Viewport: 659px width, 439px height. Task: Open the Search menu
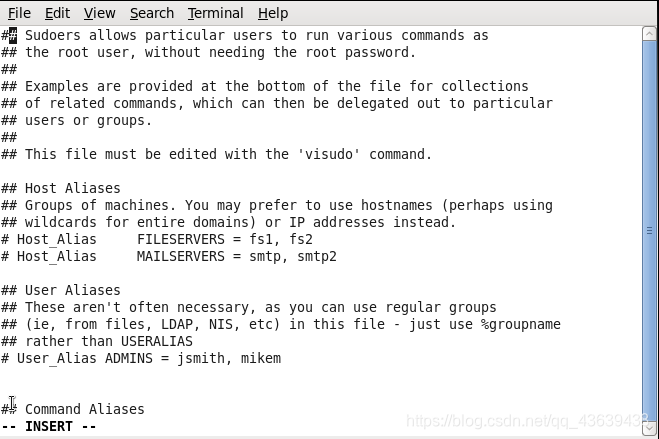[x=152, y=13]
